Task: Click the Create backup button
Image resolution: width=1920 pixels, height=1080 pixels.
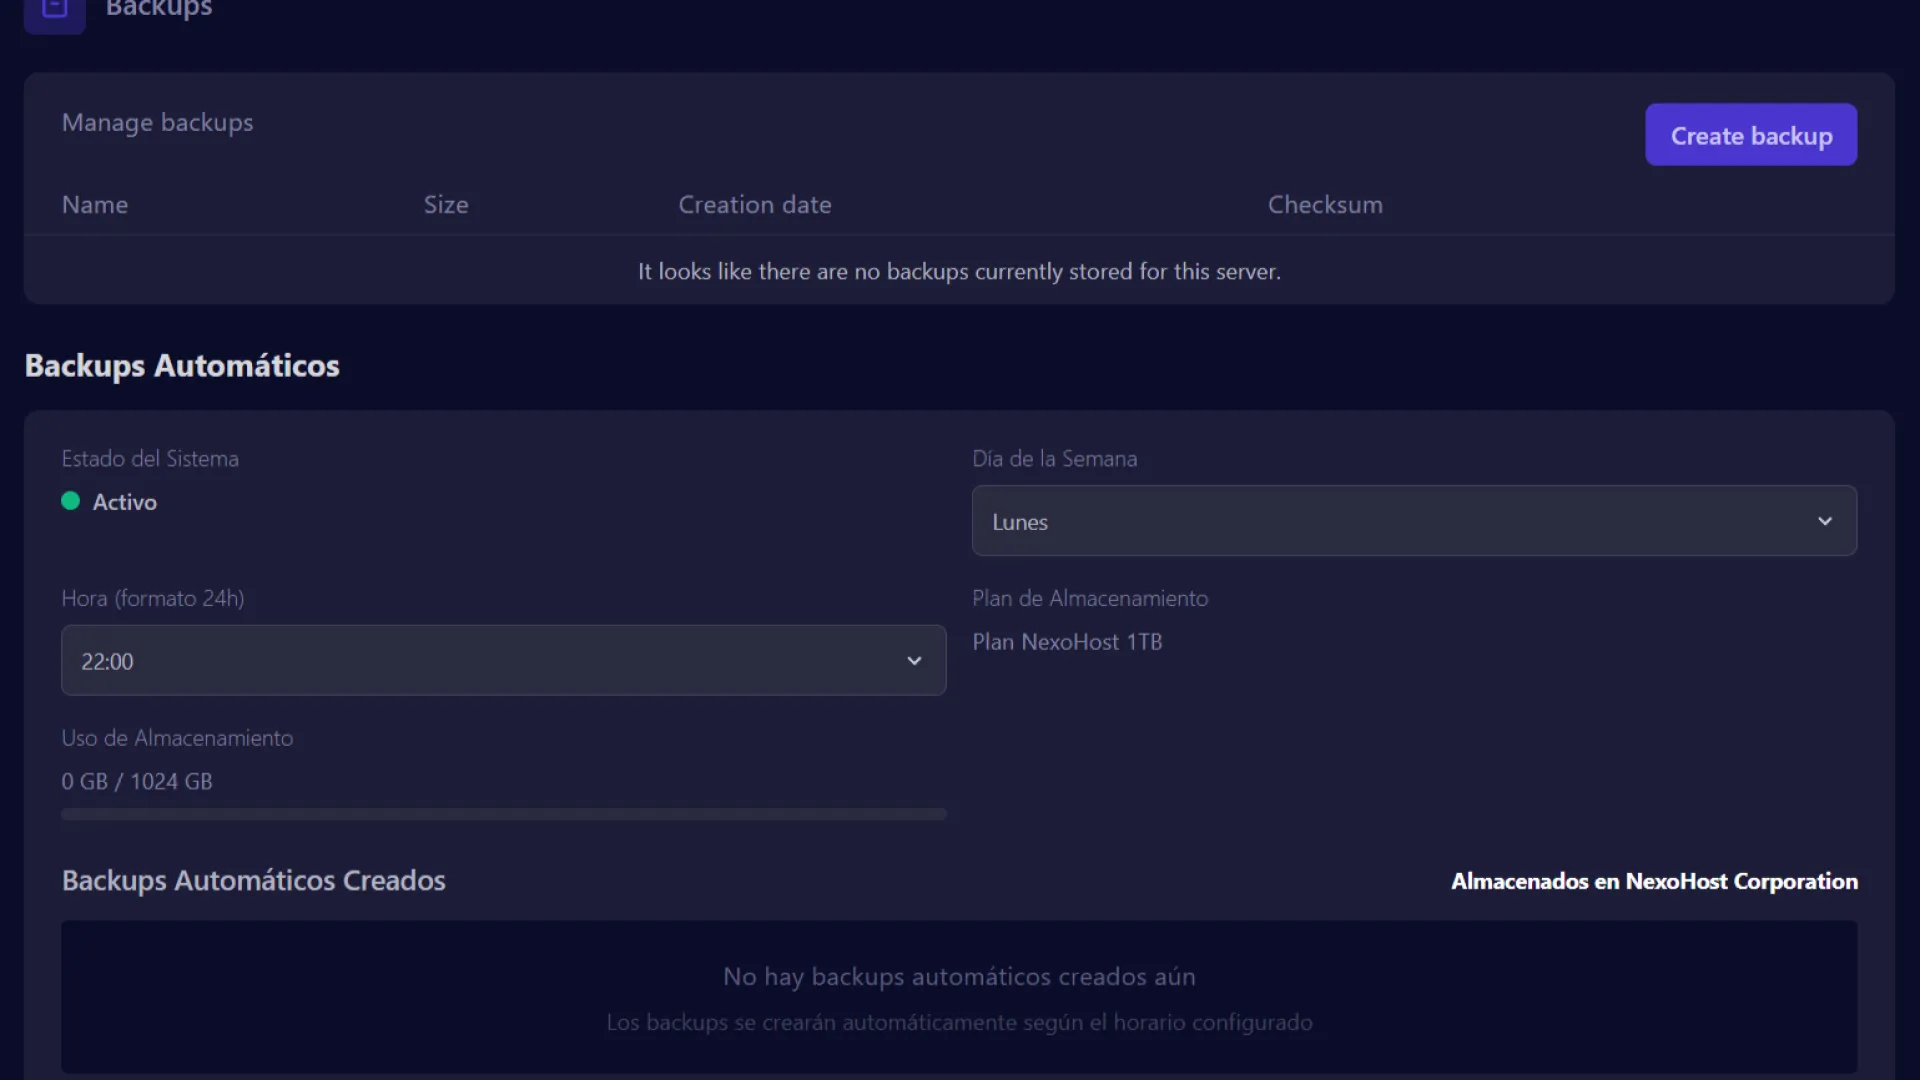Action: click(x=1750, y=135)
